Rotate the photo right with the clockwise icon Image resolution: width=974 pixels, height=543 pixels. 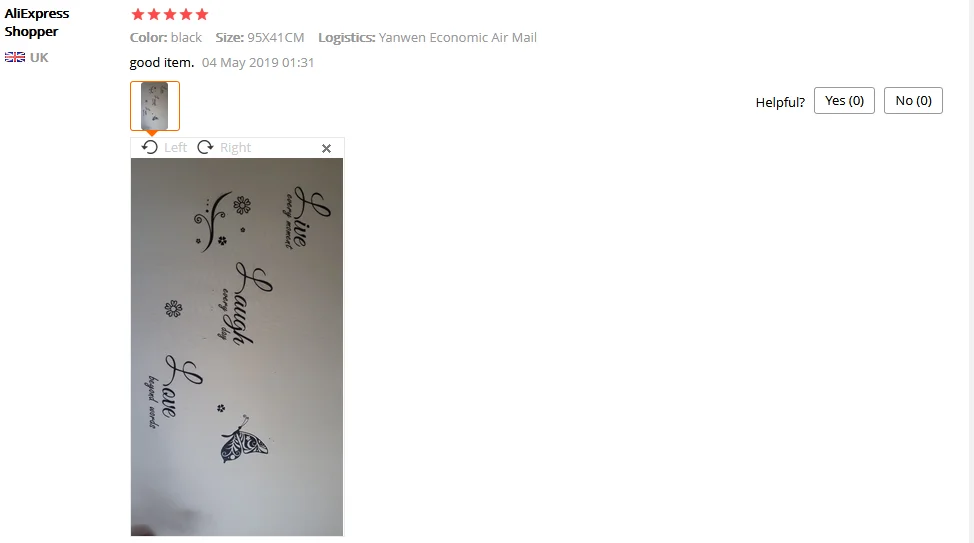coord(205,147)
